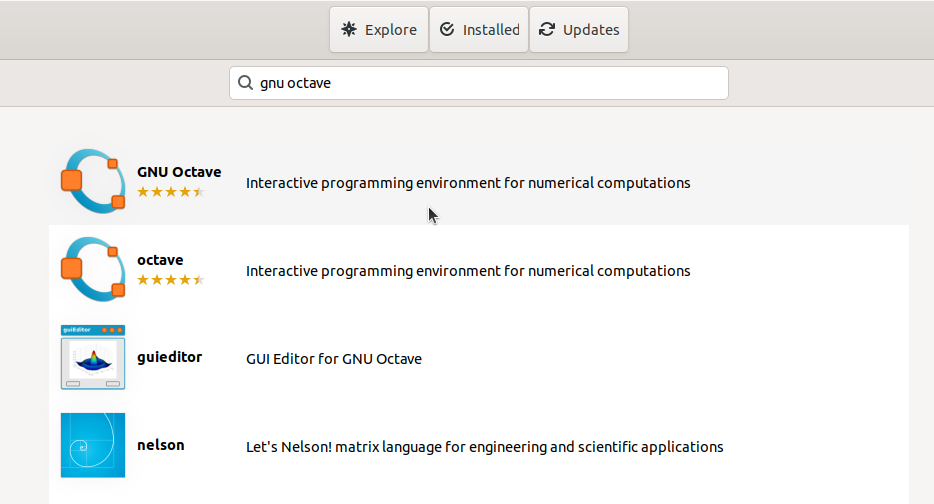The width and height of the screenshot is (934, 504).
Task: Switch to the Installed tab
Action: pyautogui.click(x=479, y=30)
